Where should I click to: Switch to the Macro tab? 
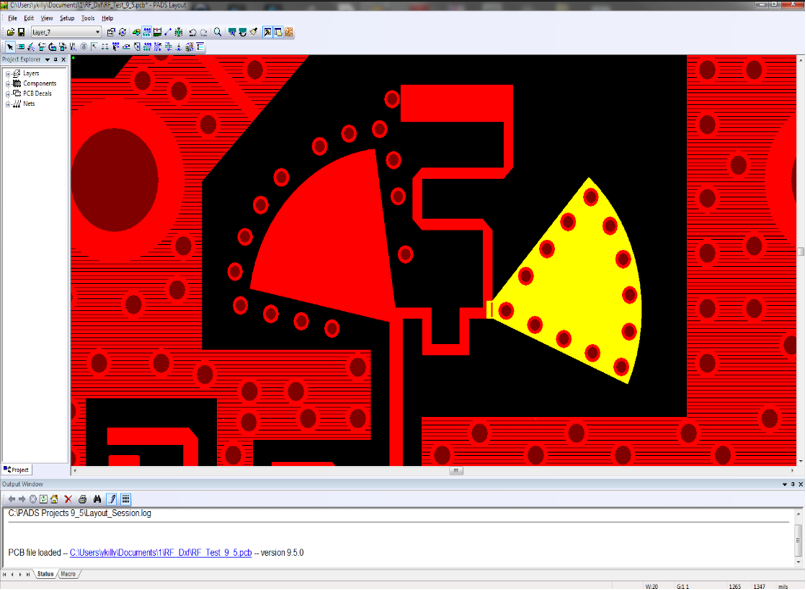pyautogui.click(x=68, y=574)
